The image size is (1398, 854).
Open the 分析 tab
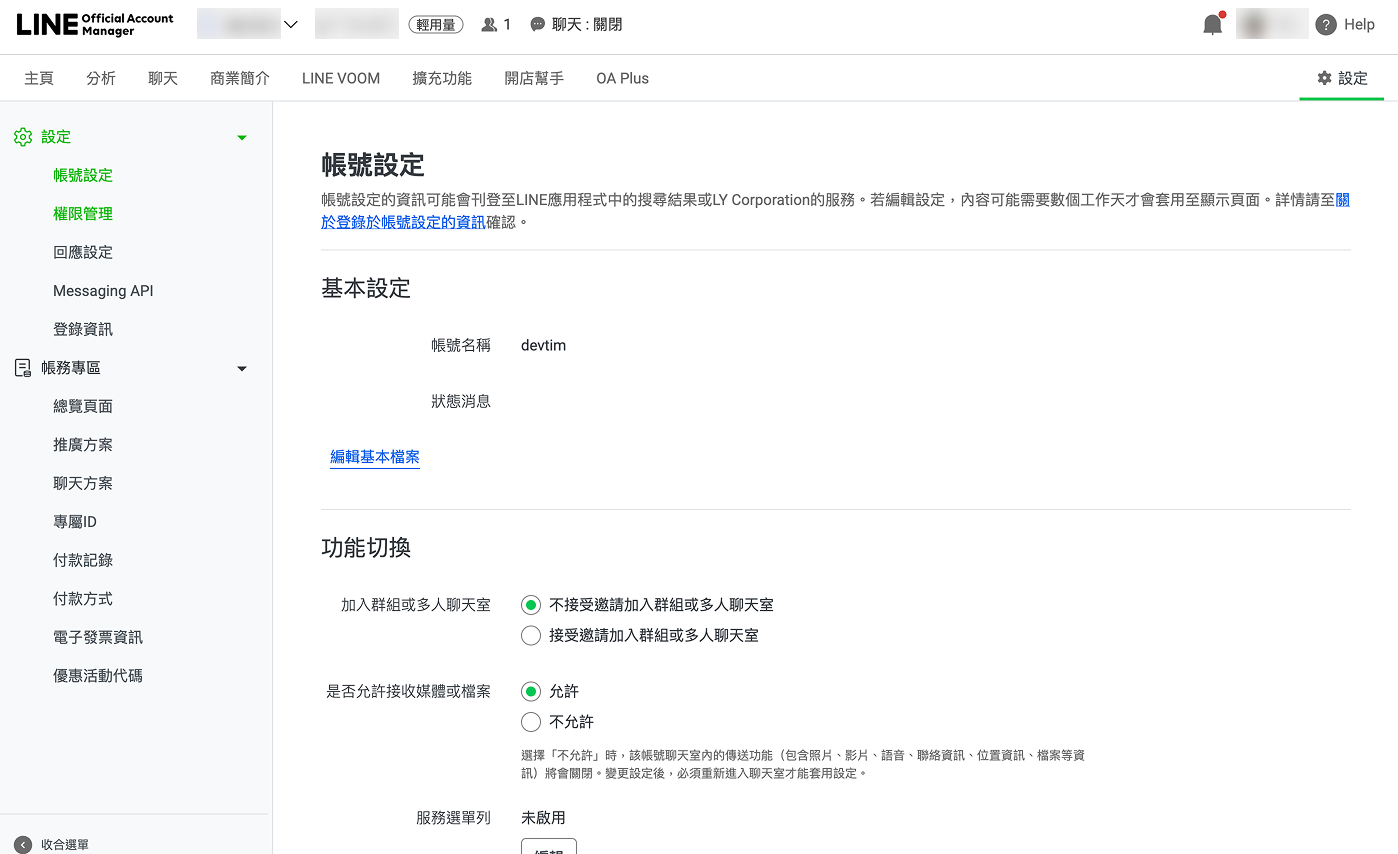click(x=101, y=78)
